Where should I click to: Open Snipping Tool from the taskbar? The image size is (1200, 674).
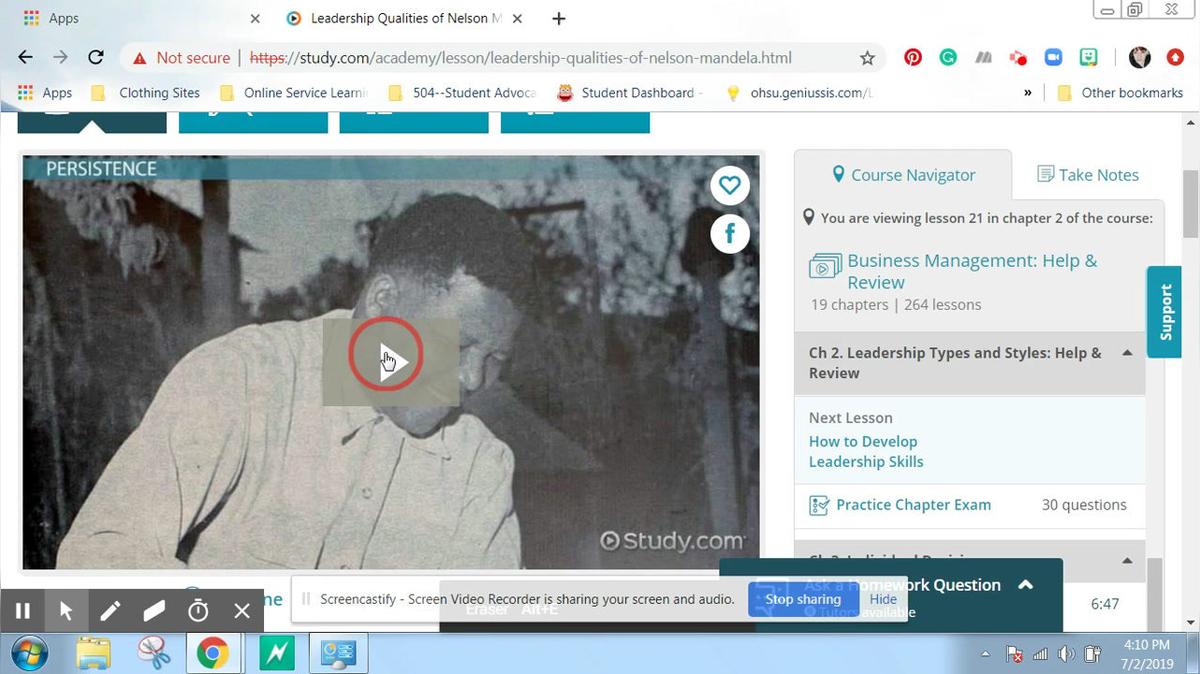point(154,653)
